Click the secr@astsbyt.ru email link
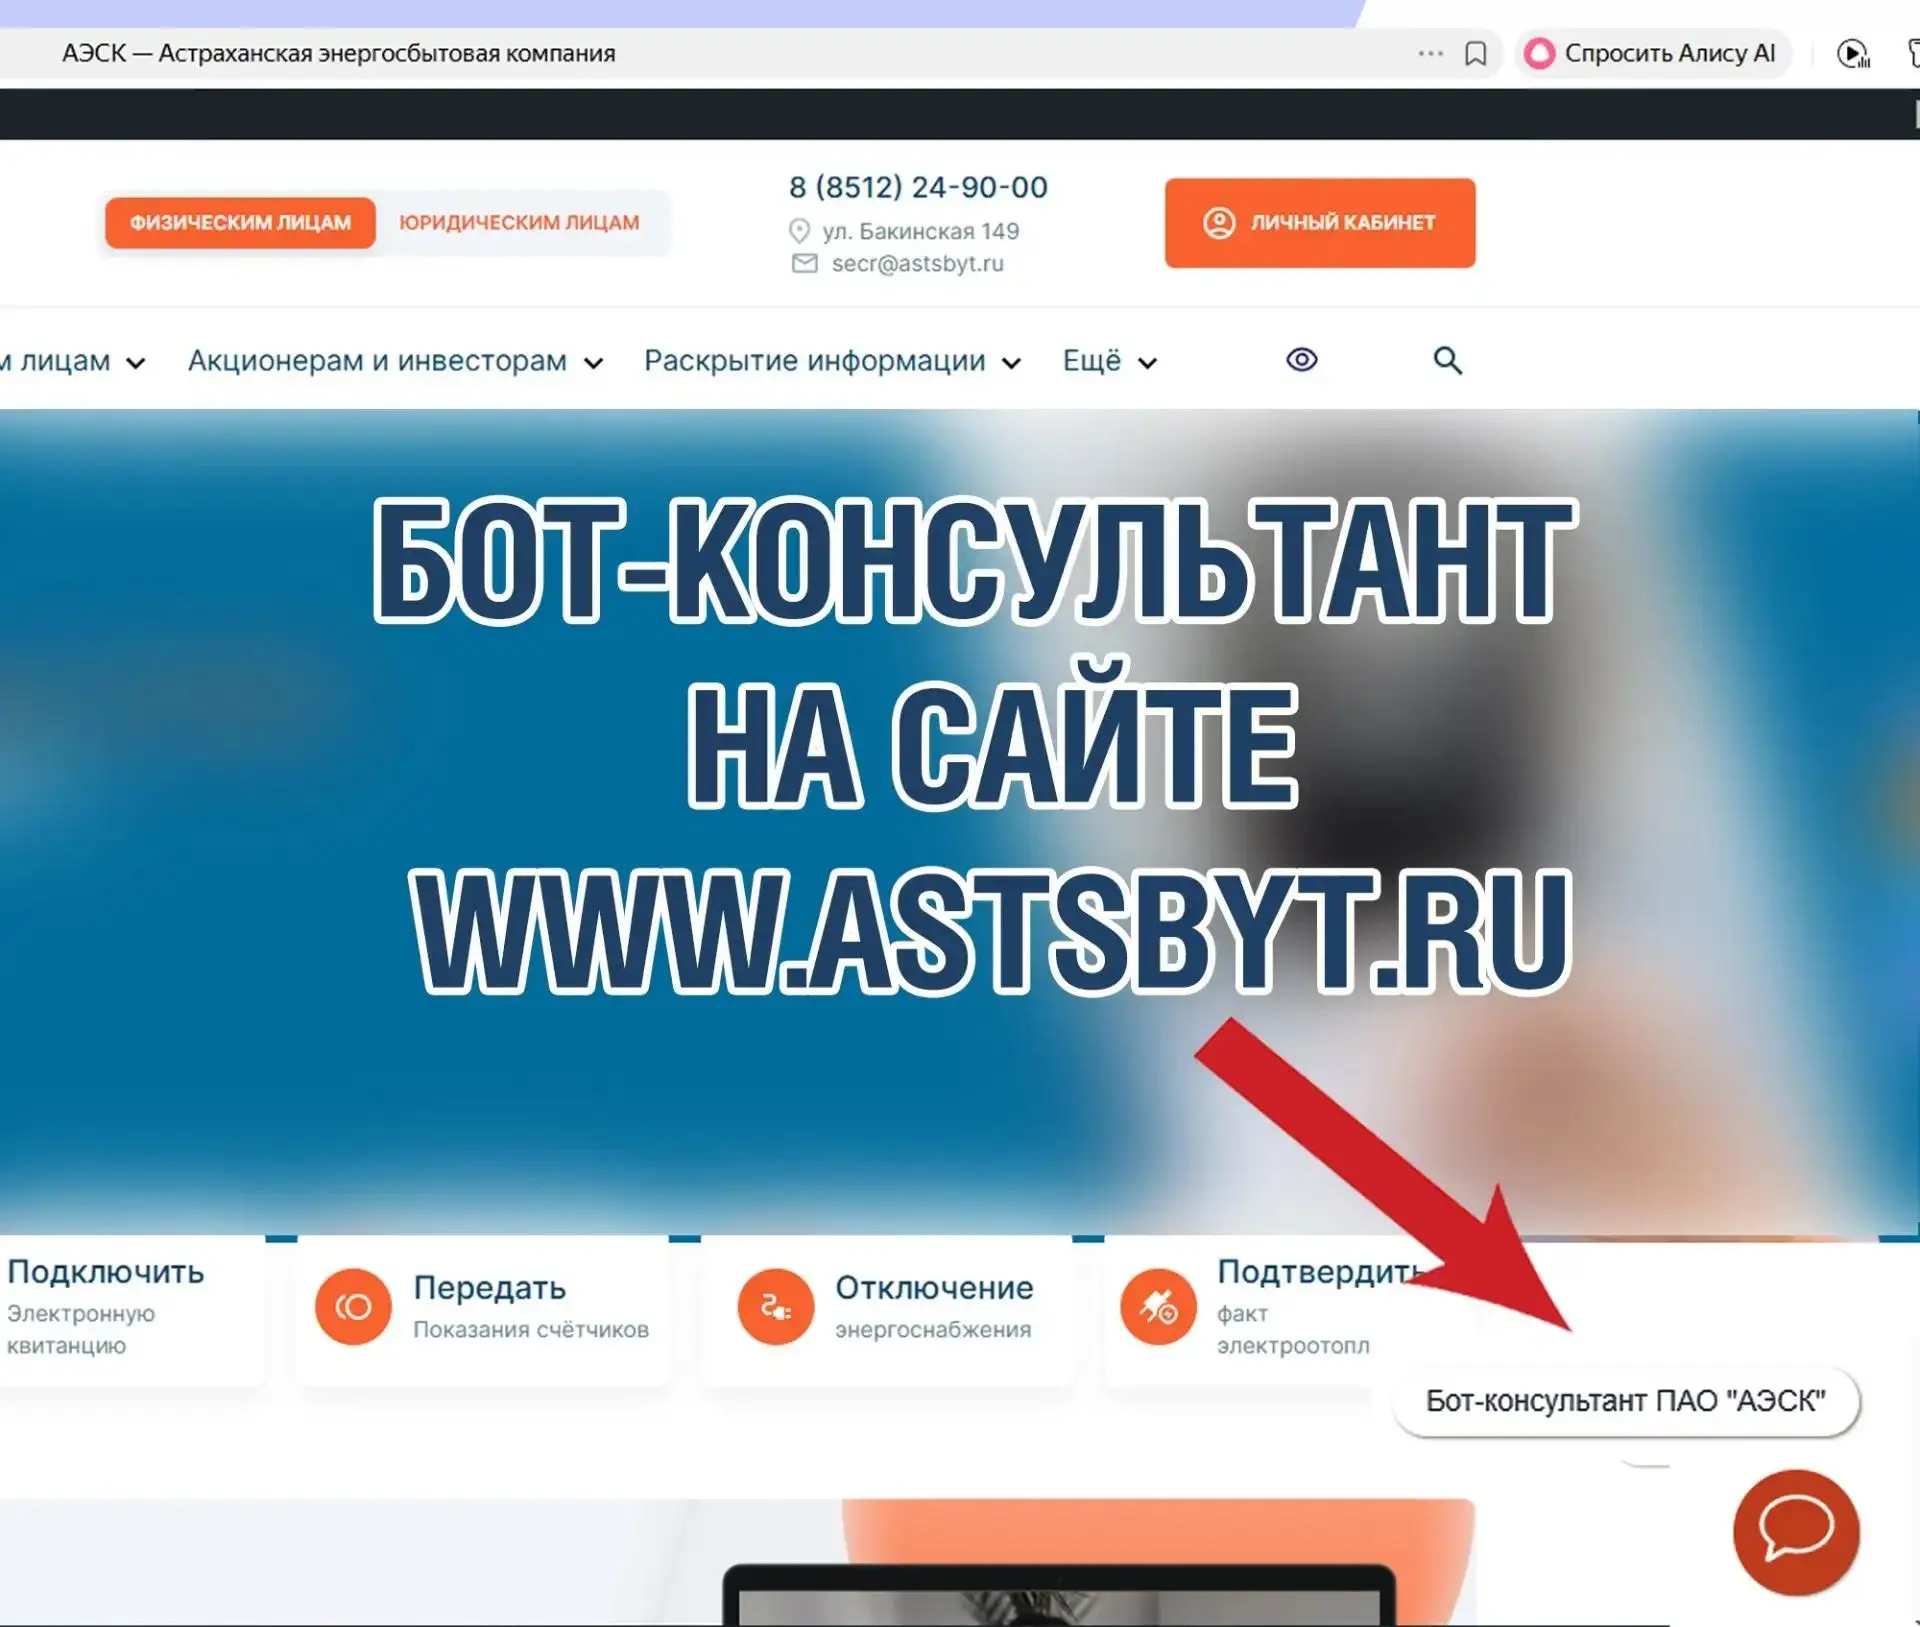1920x1627 pixels. pos(917,263)
